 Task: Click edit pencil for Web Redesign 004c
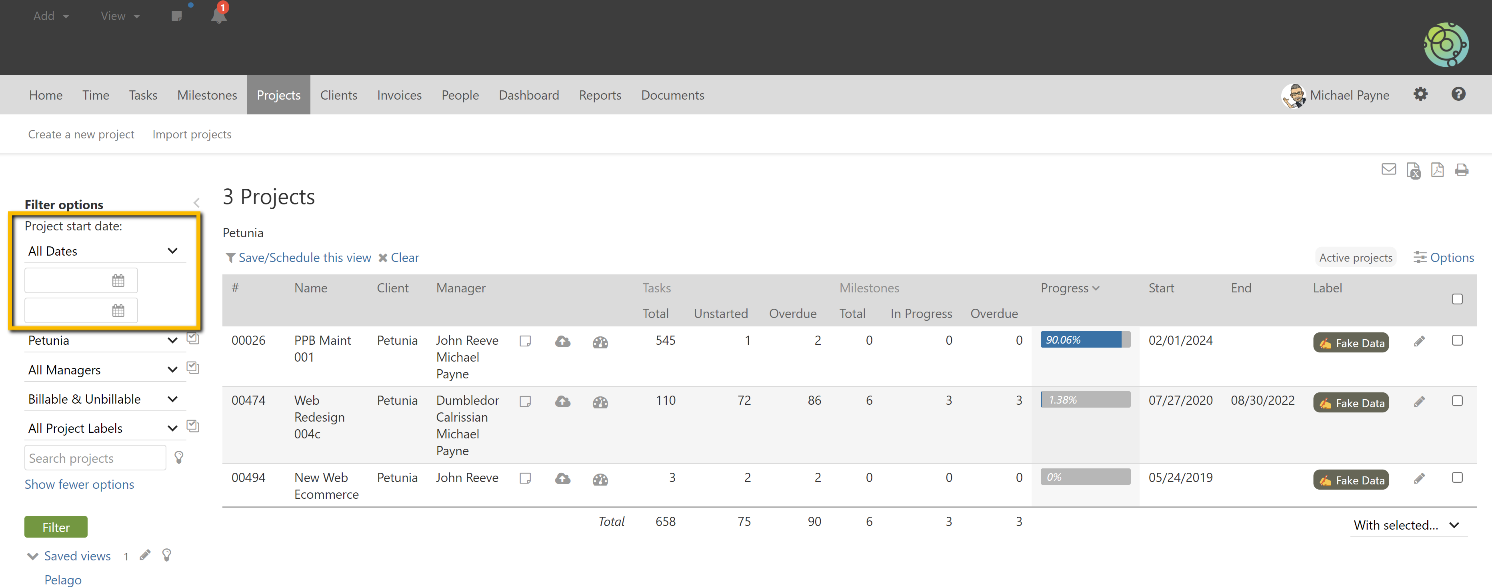(x=1419, y=402)
